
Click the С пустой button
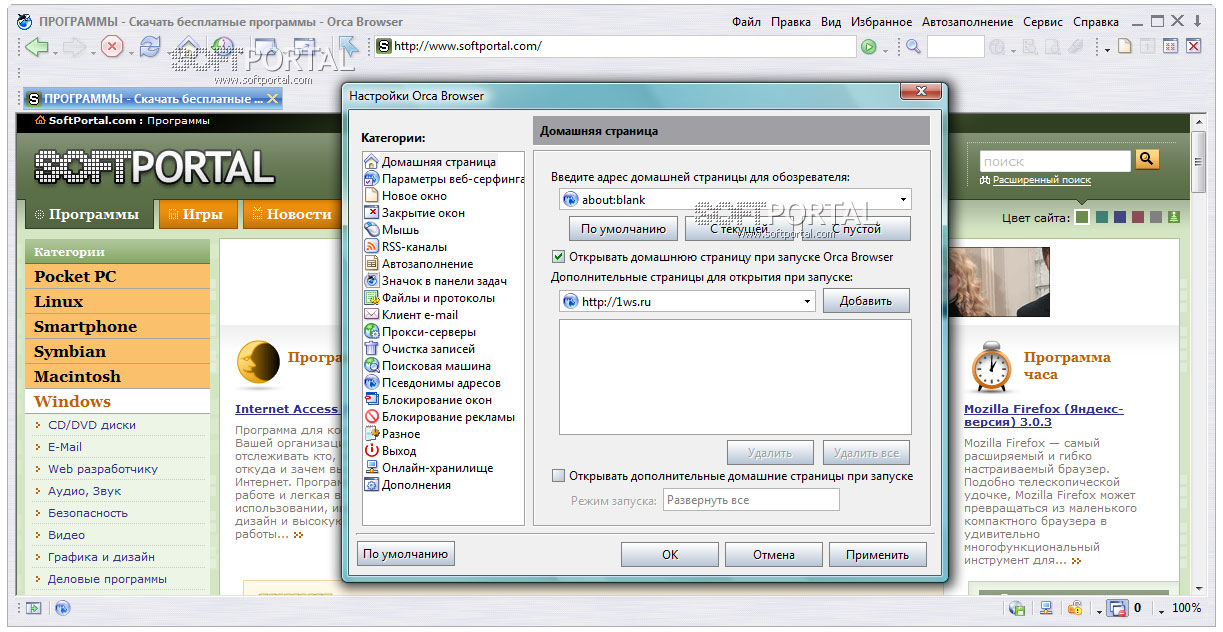pos(856,229)
